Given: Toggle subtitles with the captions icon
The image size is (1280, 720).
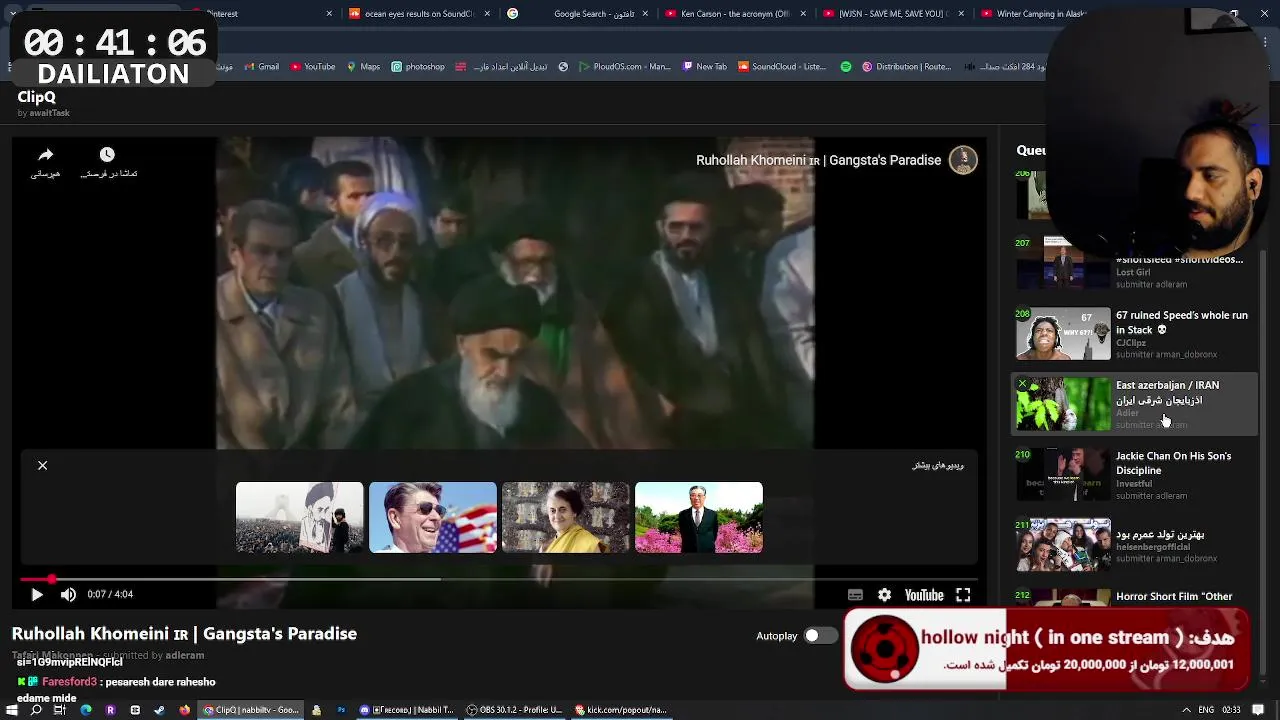Looking at the screenshot, I should click(855, 595).
